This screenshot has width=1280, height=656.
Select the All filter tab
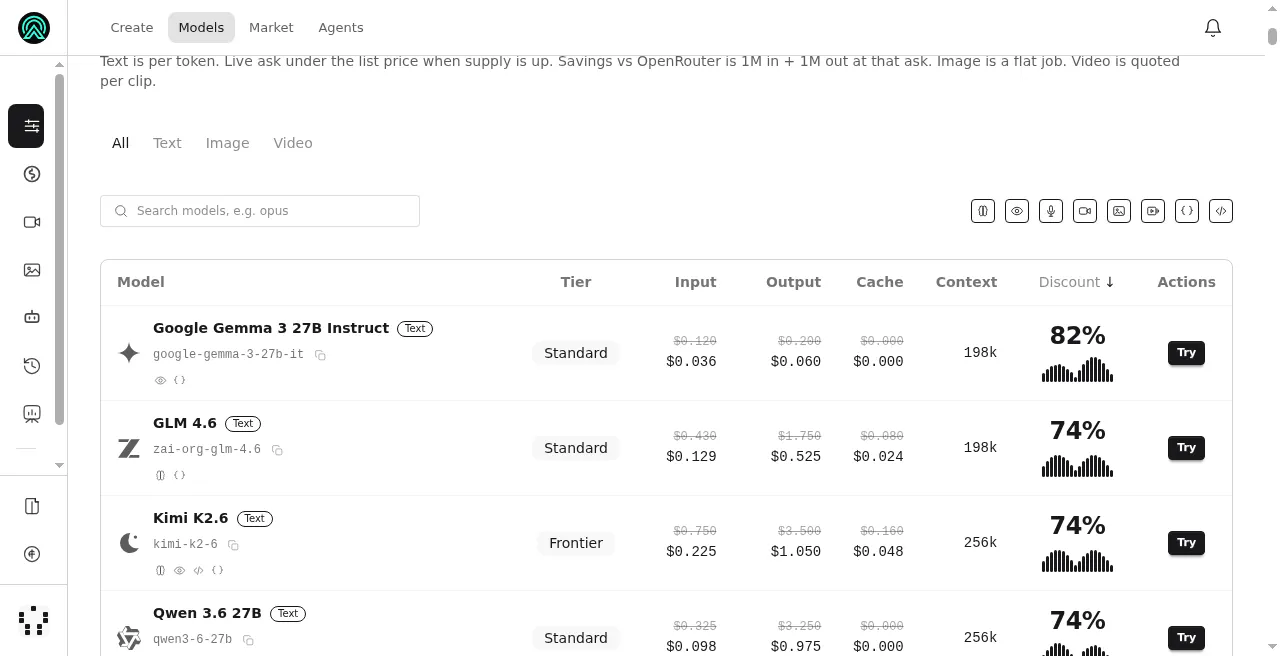pyautogui.click(x=121, y=143)
